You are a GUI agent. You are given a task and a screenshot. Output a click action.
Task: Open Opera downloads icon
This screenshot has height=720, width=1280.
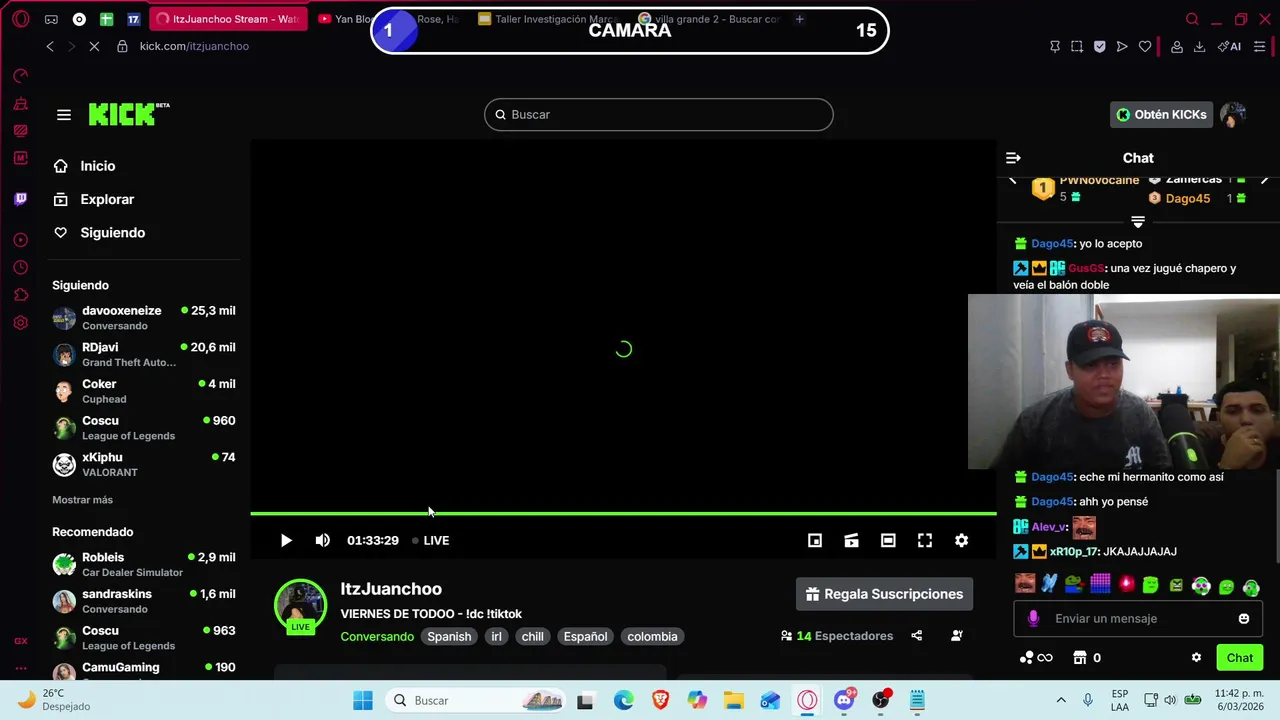point(1199,46)
